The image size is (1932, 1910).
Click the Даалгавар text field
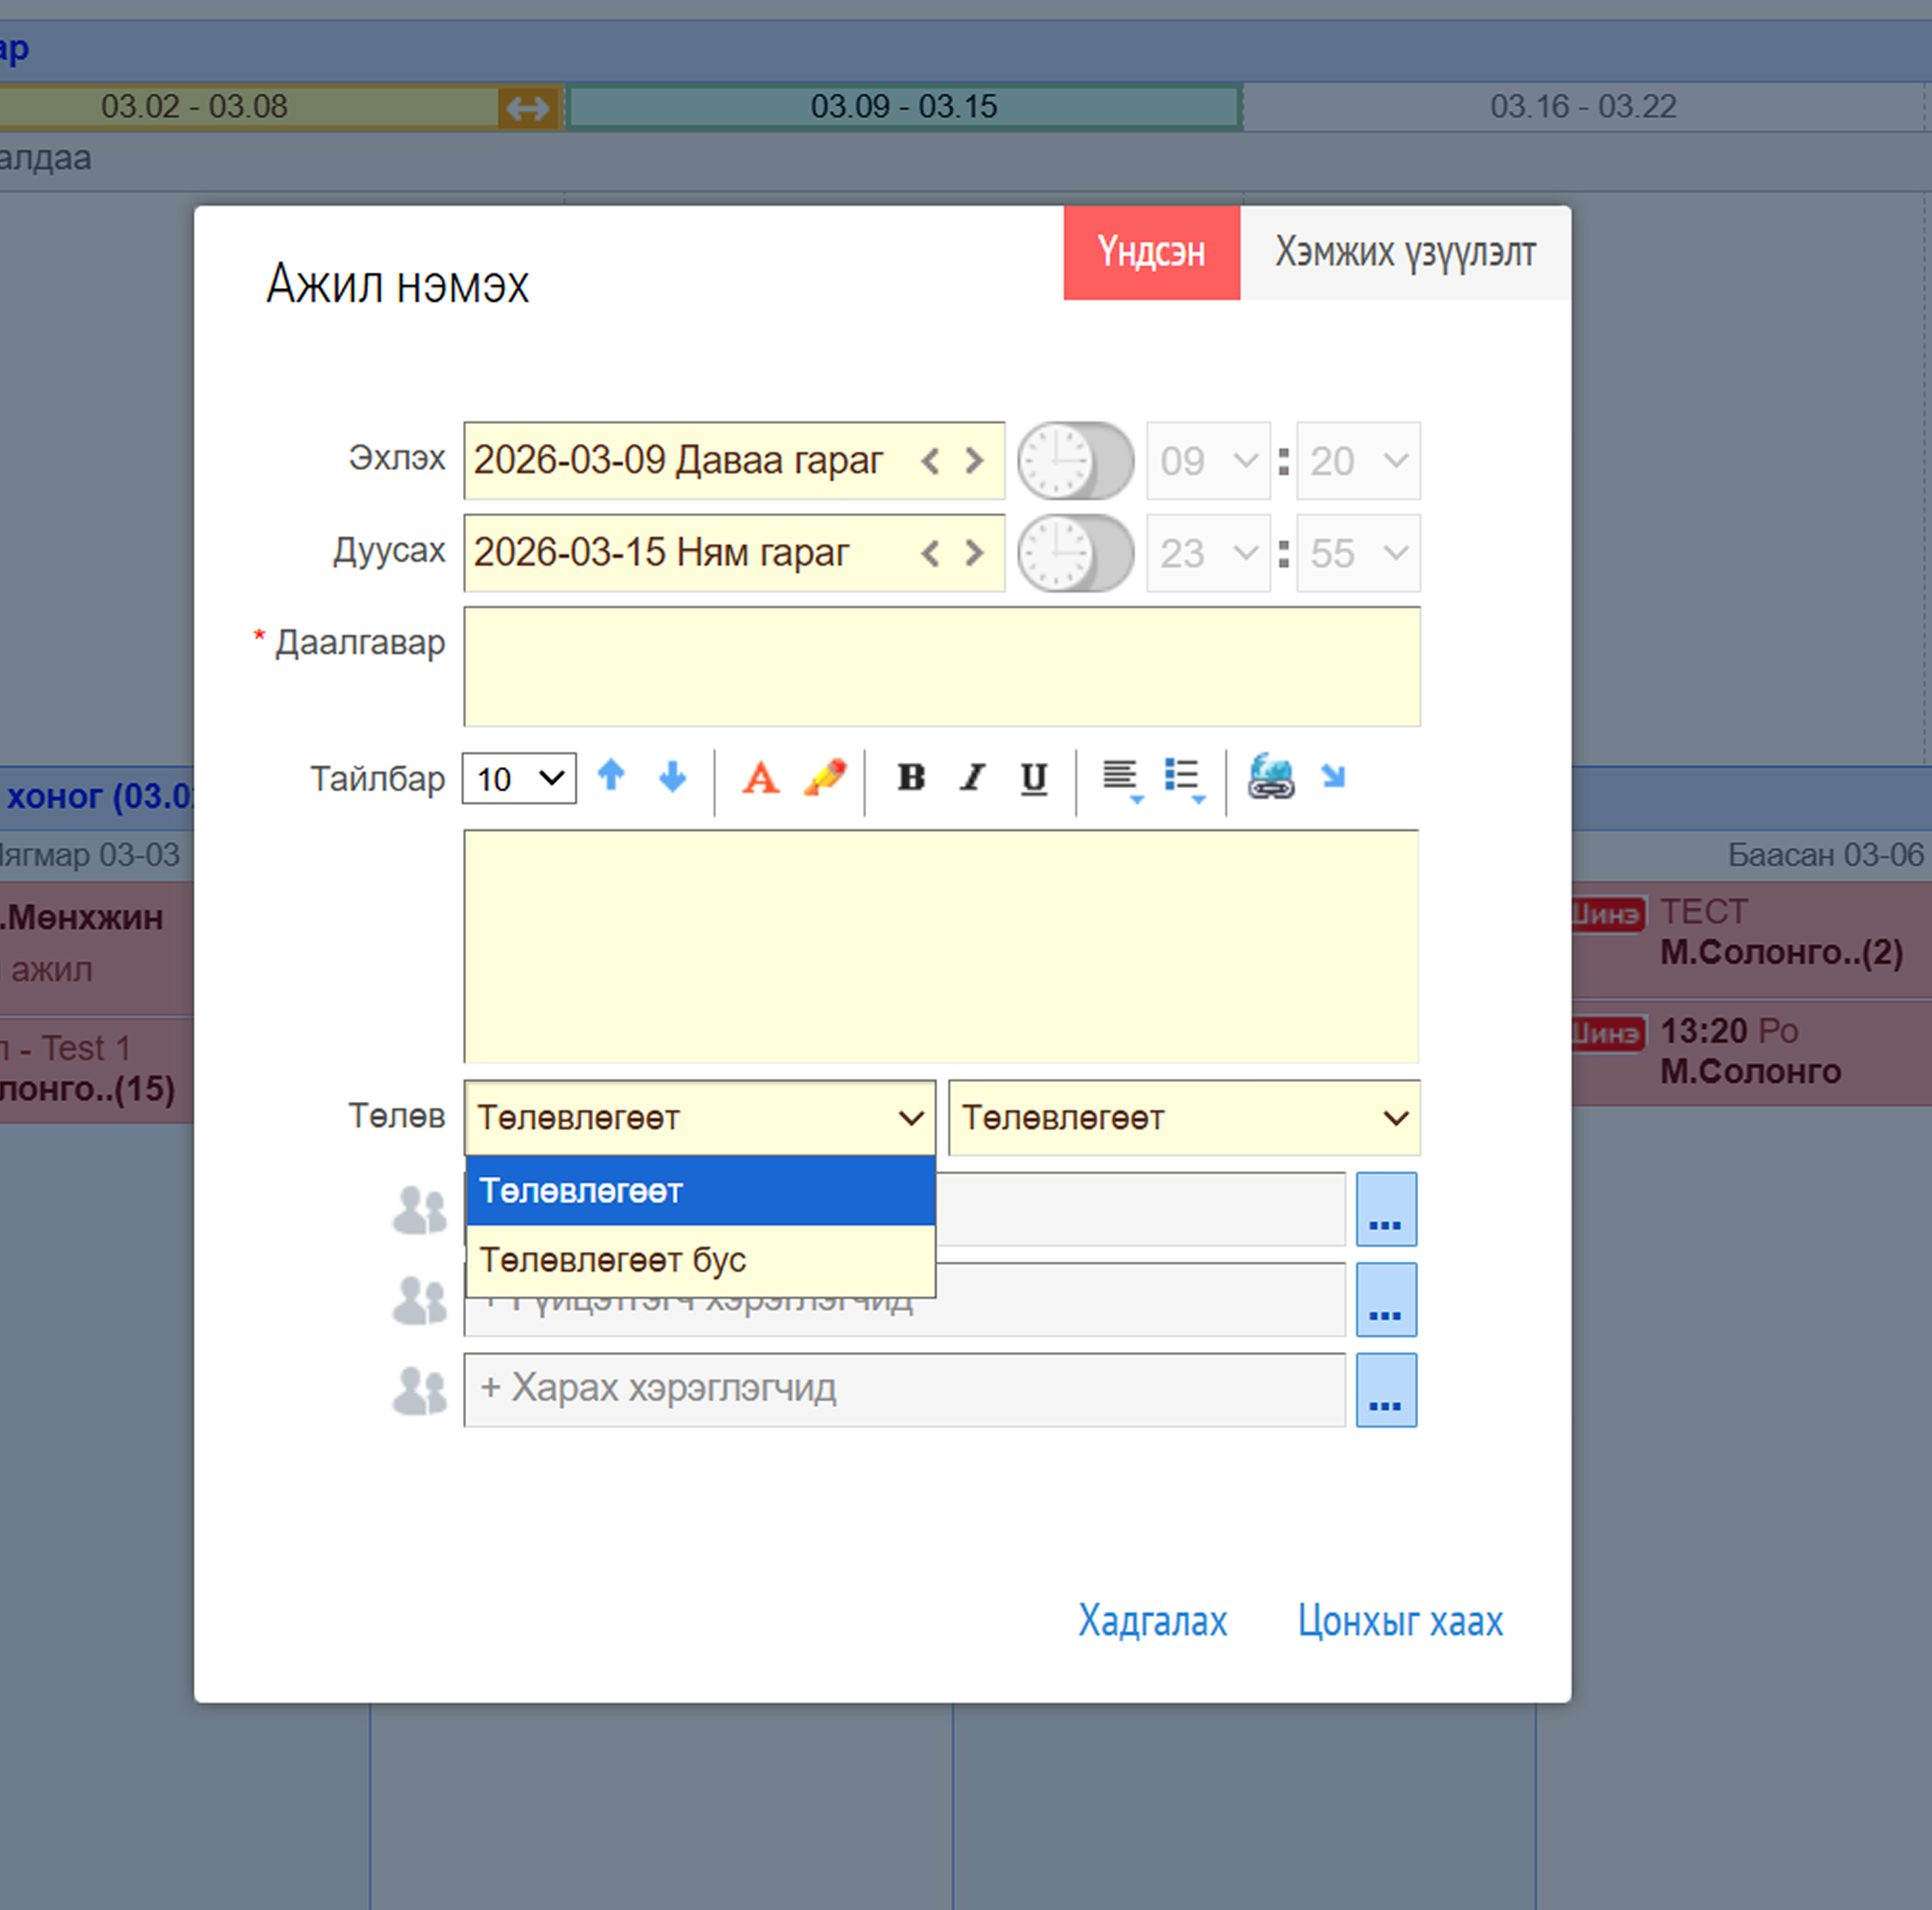(x=941, y=666)
